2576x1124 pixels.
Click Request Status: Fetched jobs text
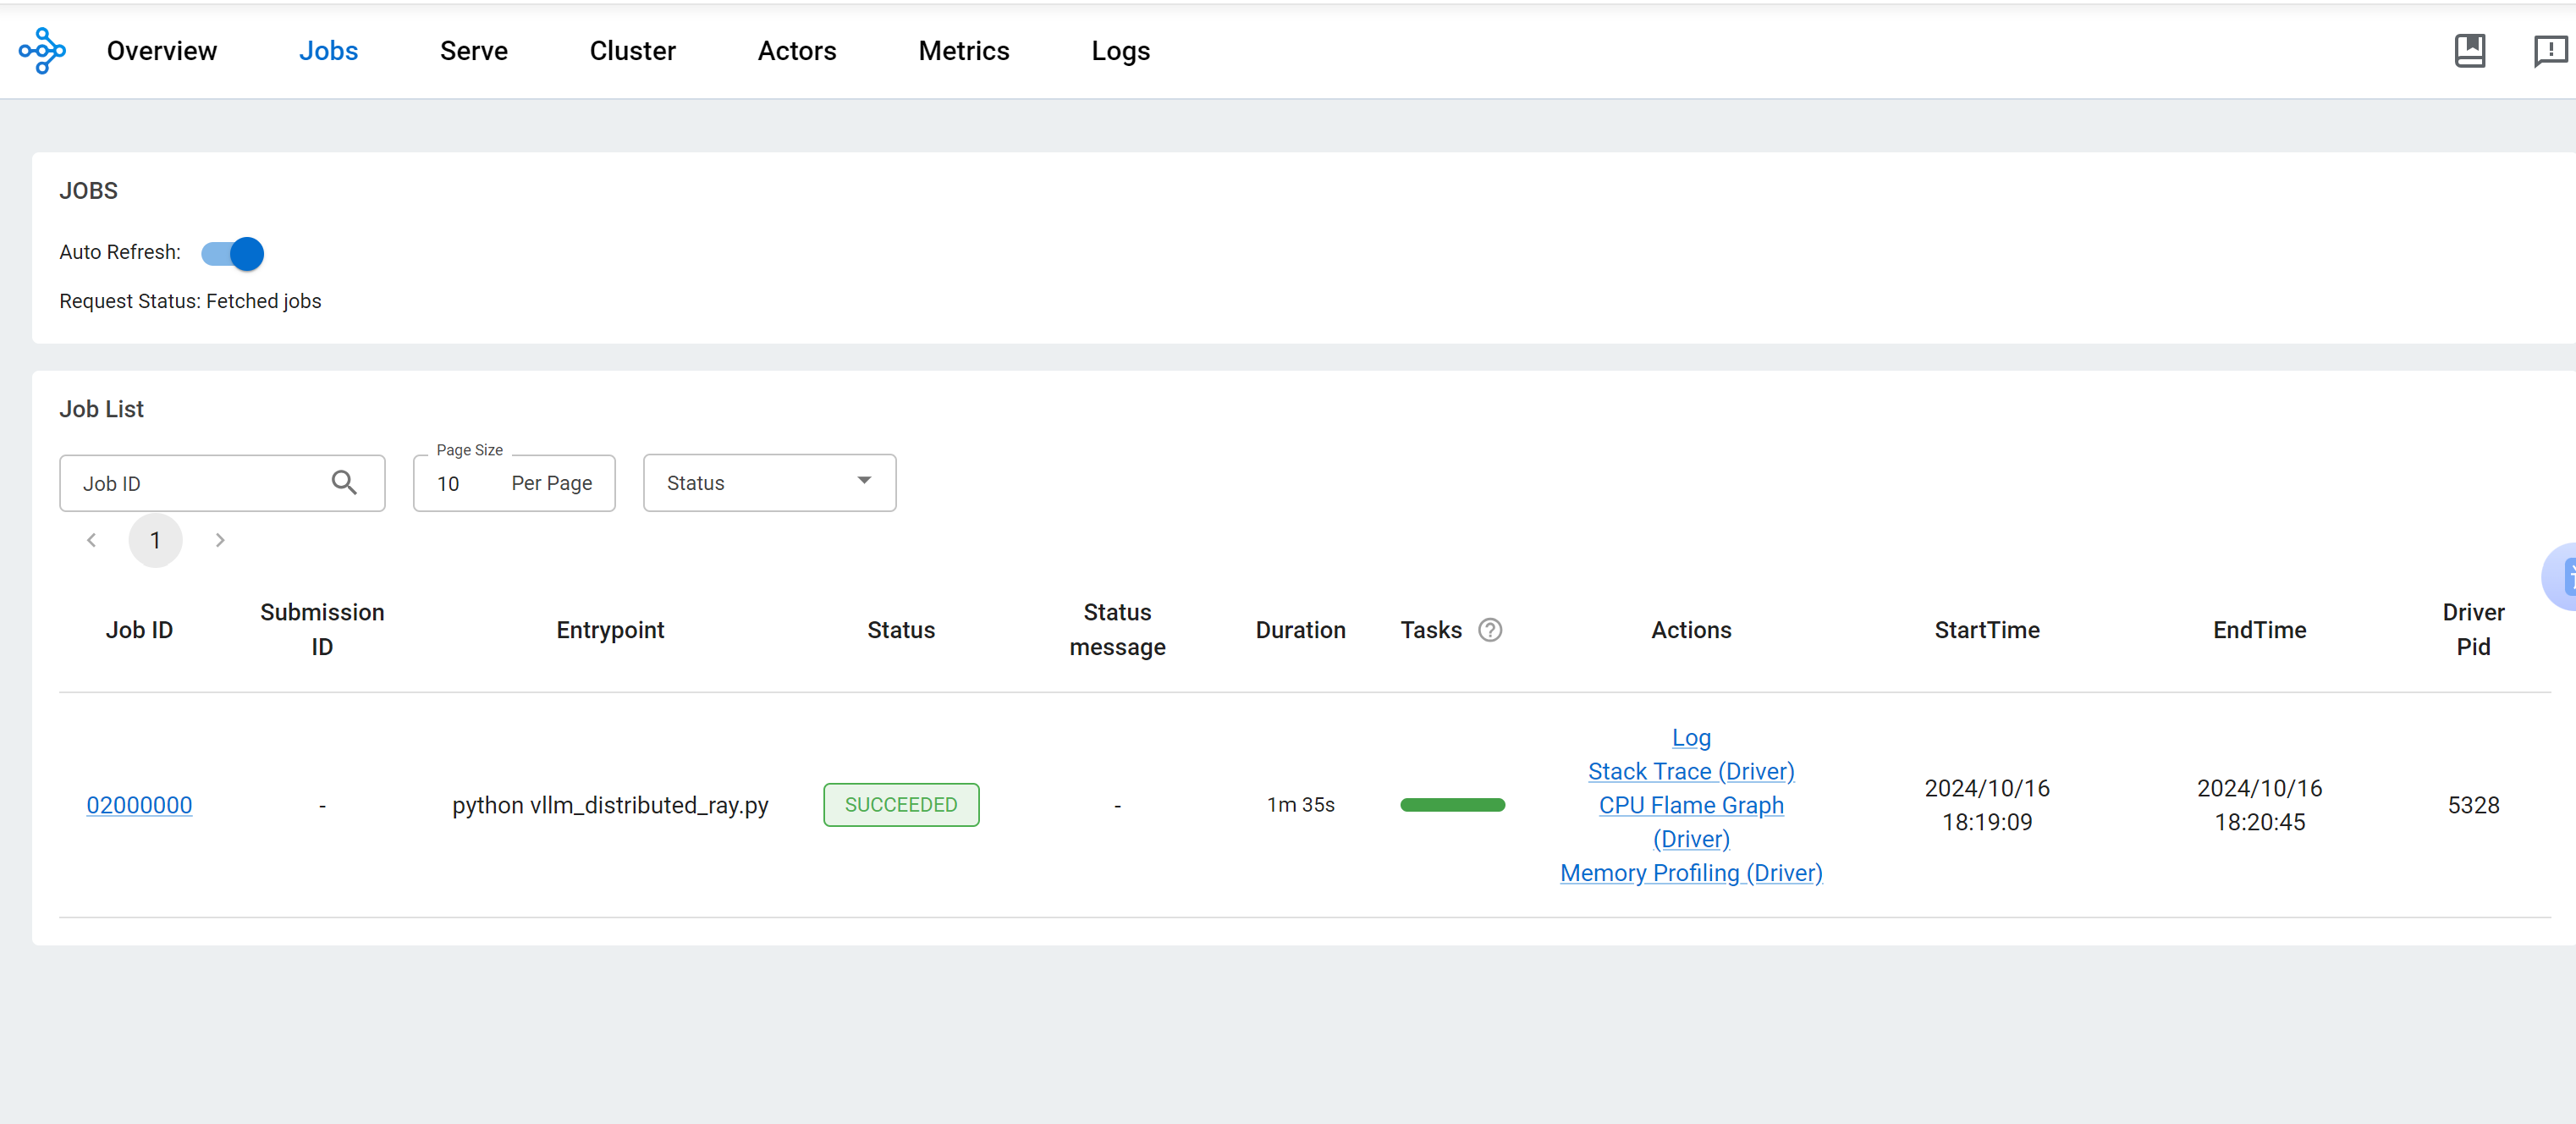[x=190, y=302]
